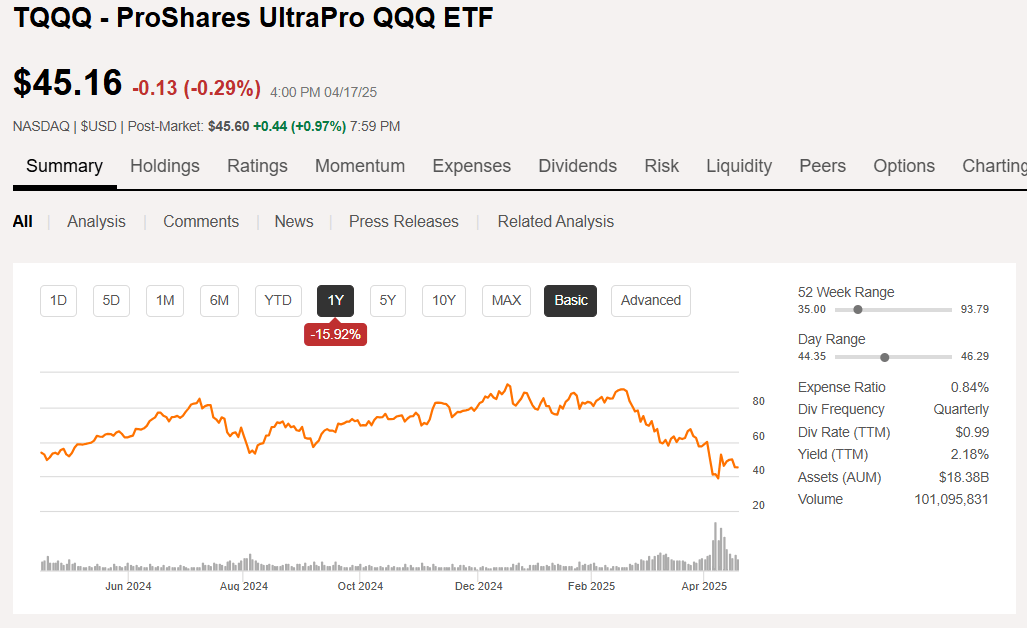View the Dividends tab

click(577, 166)
